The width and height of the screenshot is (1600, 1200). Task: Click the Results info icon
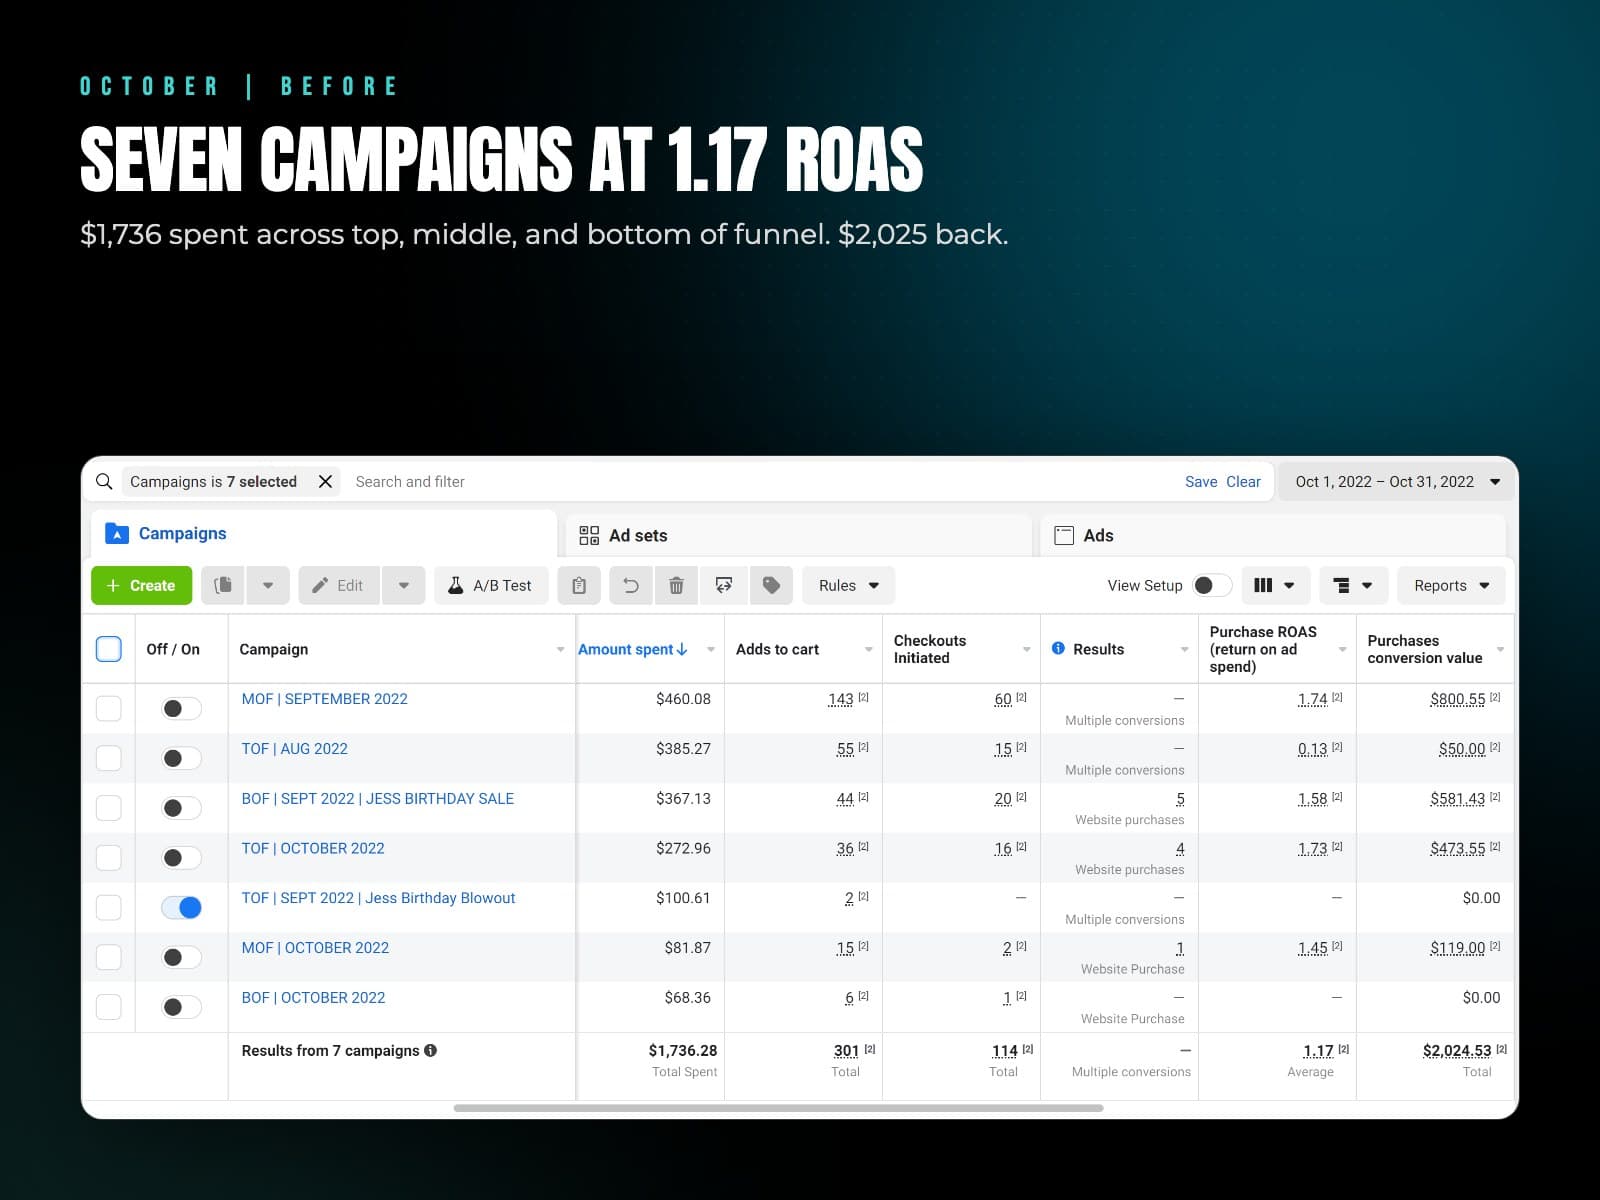[1058, 649]
